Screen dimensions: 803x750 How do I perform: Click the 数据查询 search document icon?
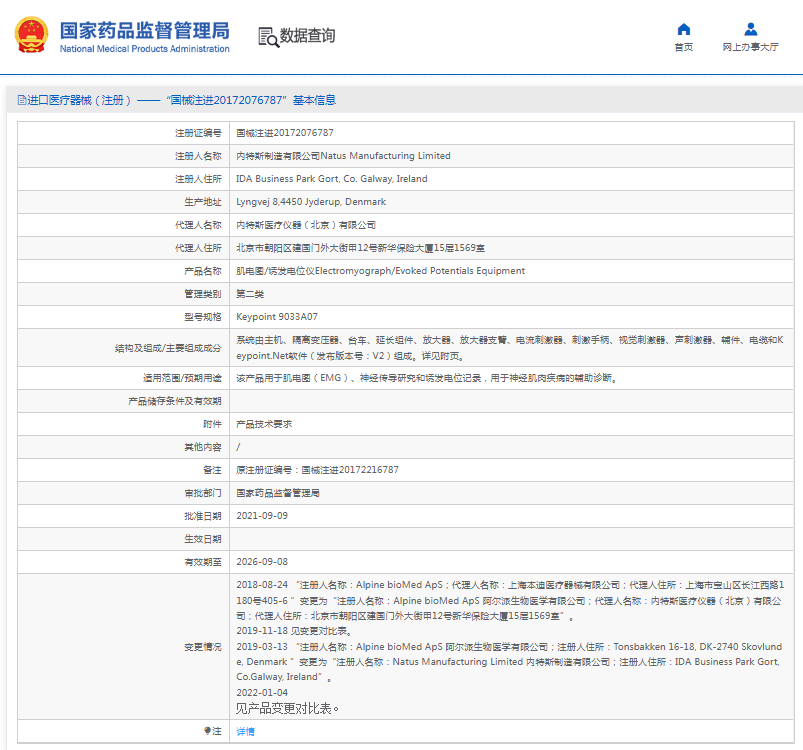[267, 37]
